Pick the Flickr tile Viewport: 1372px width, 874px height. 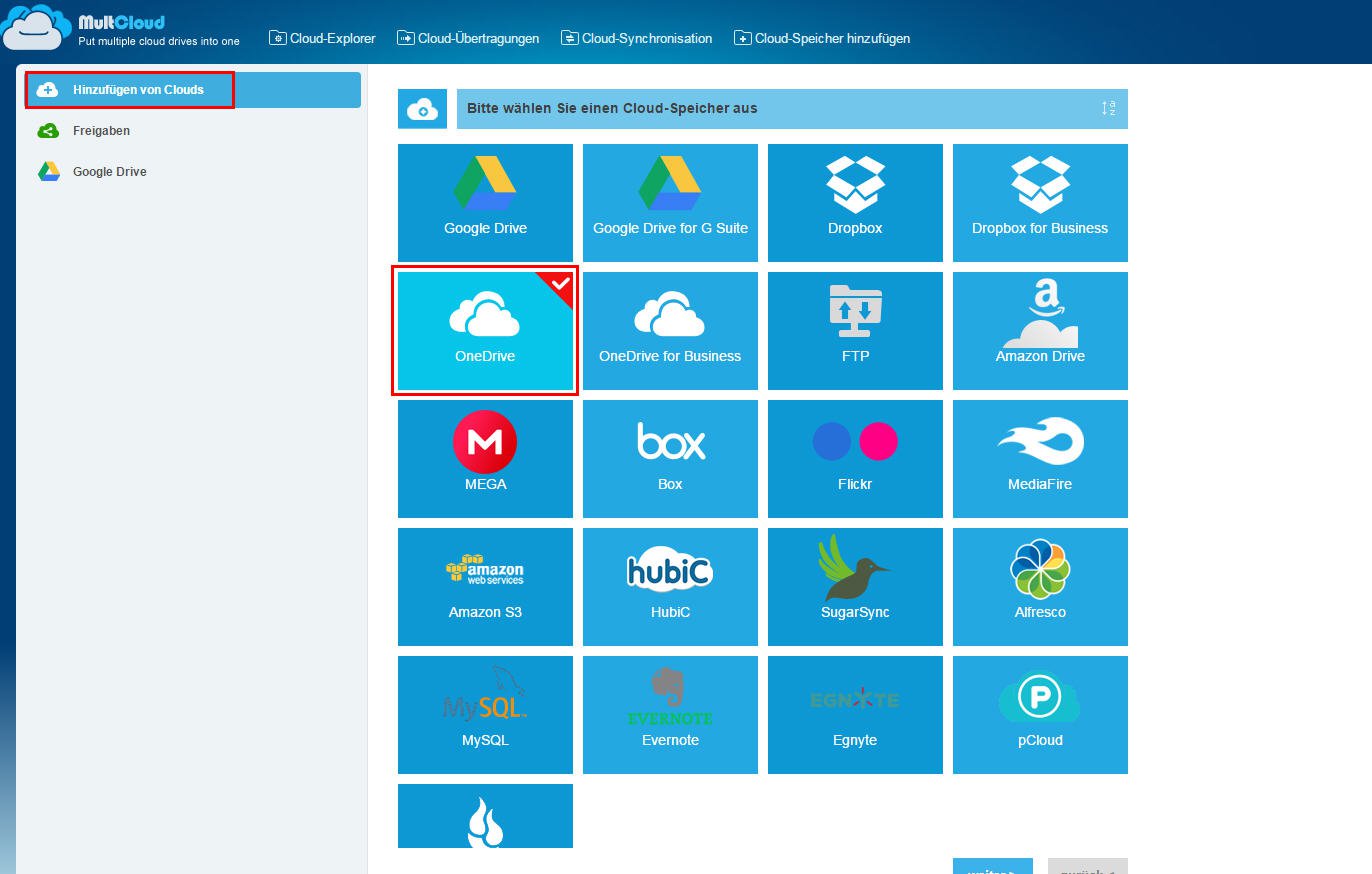(x=855, y=459)
